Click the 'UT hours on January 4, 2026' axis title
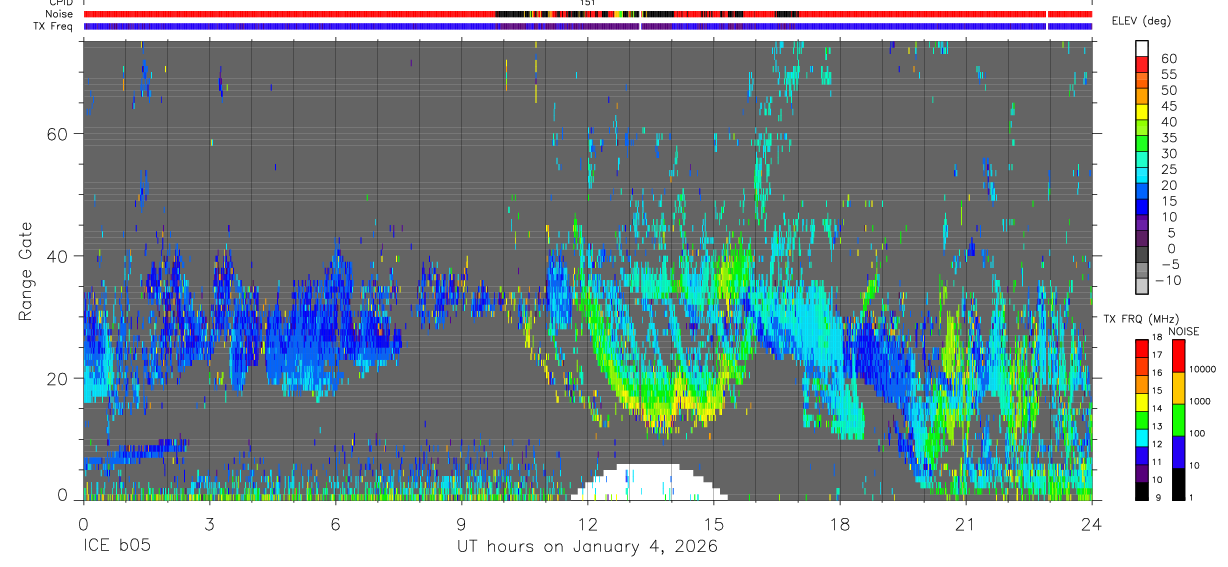1228x567 pixels. [x=587, y=547]
